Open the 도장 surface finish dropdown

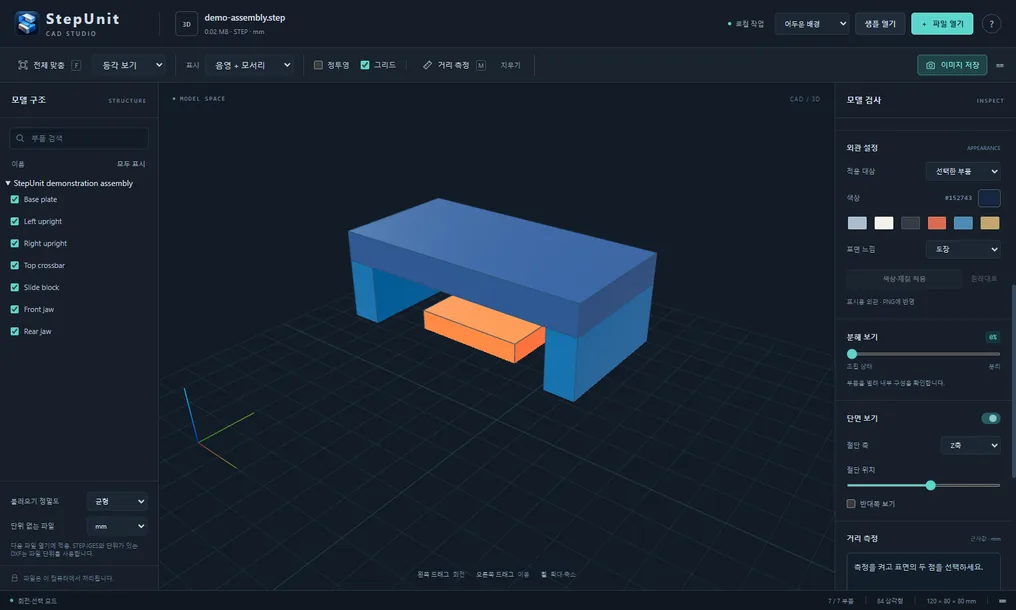pyautogui.click(x=963, y=249)
